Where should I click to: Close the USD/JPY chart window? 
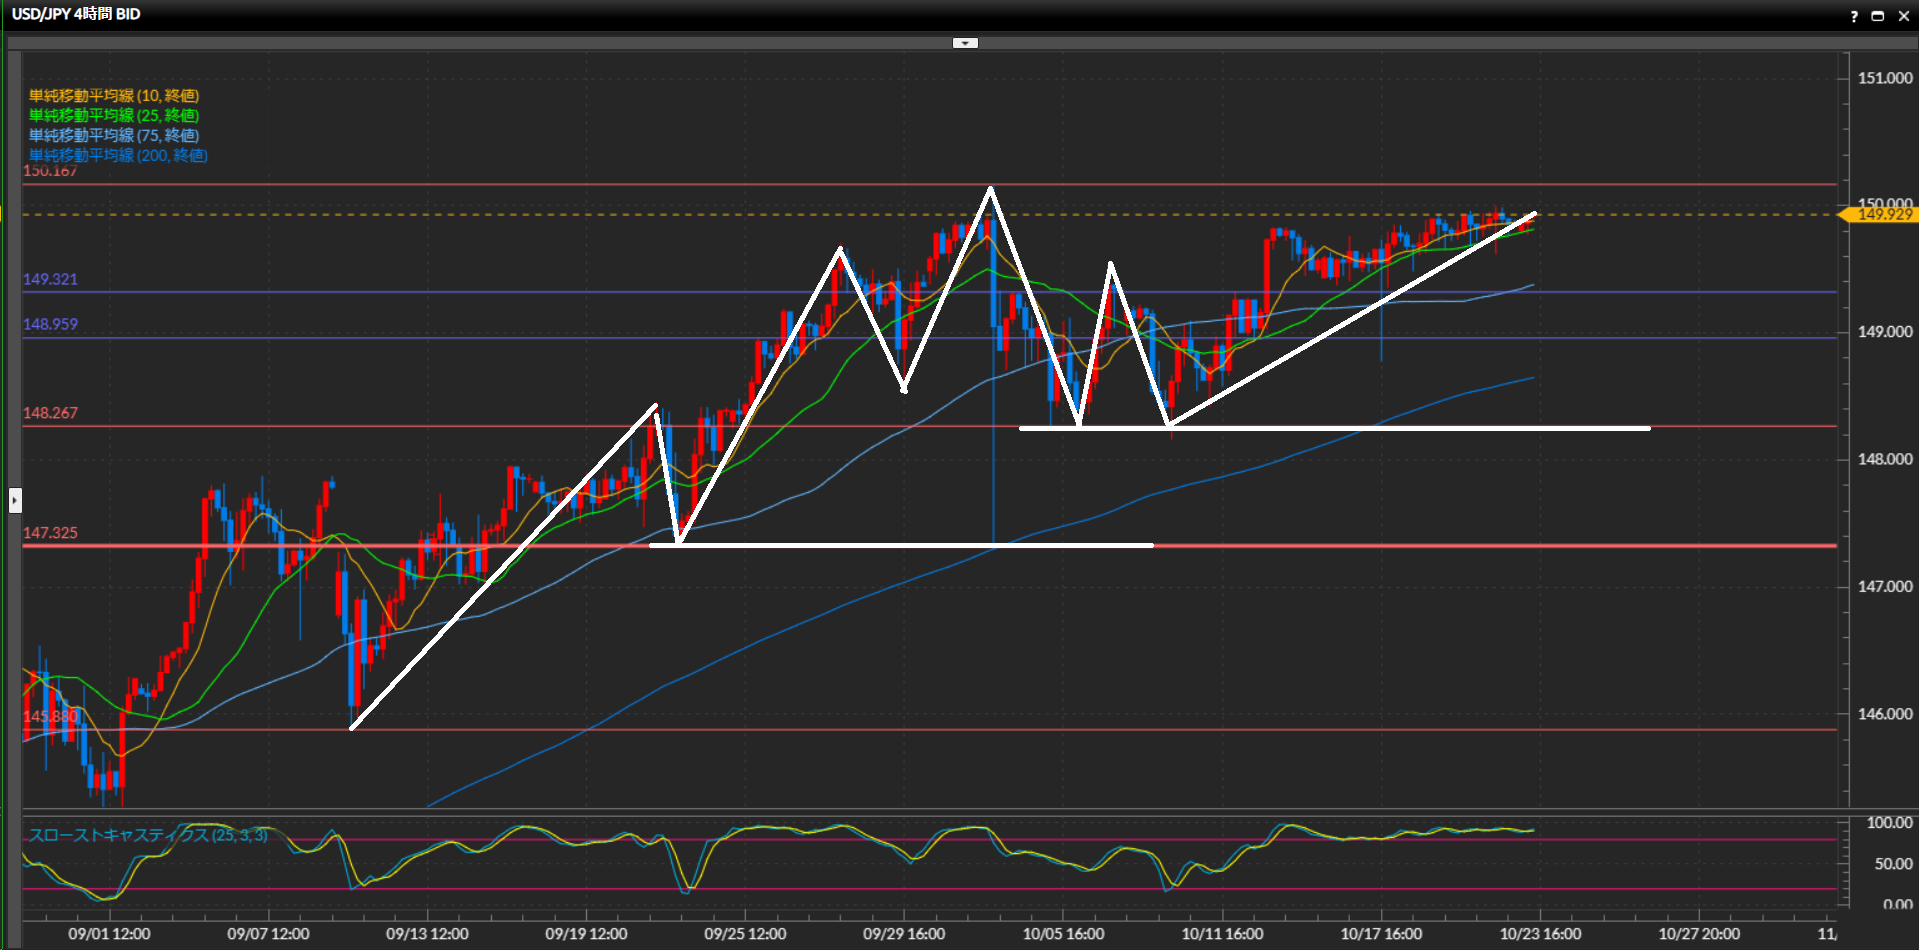pyautogui.click(x=1903, y=16)
